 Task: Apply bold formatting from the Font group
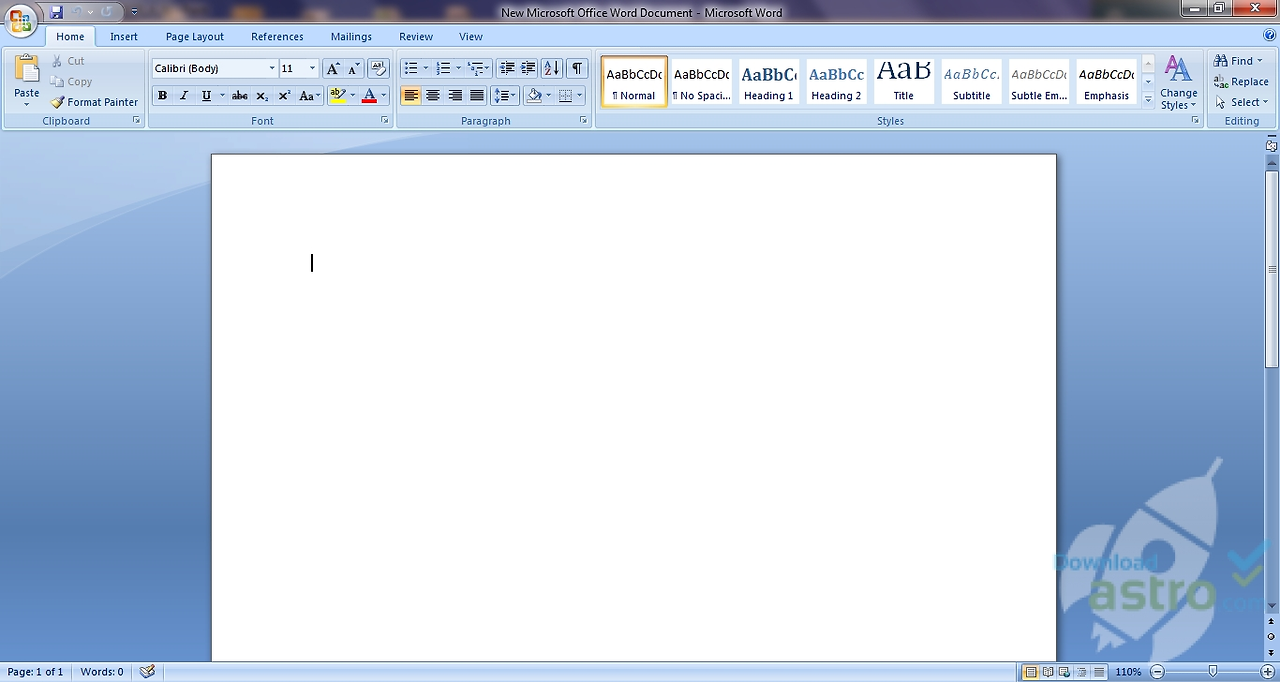click(x=162, y=95)
